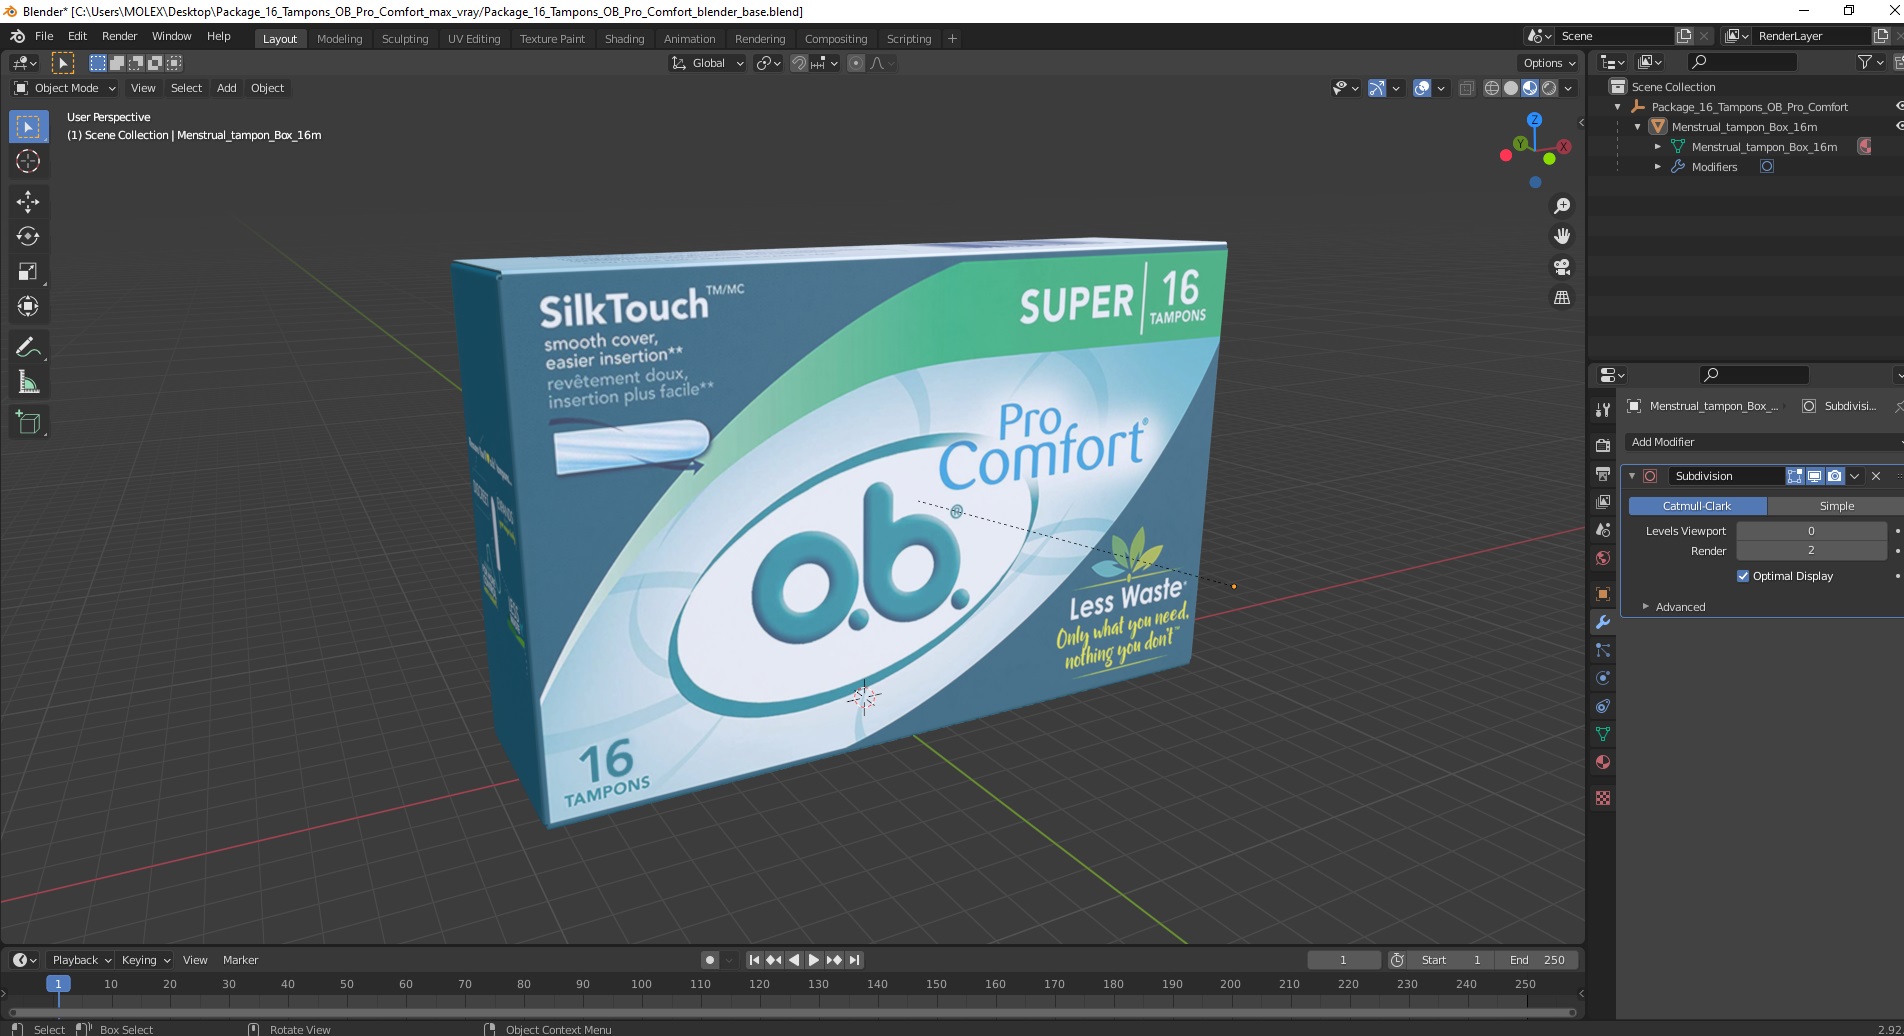Open the Output properties tab

(x=1603, y=474)
